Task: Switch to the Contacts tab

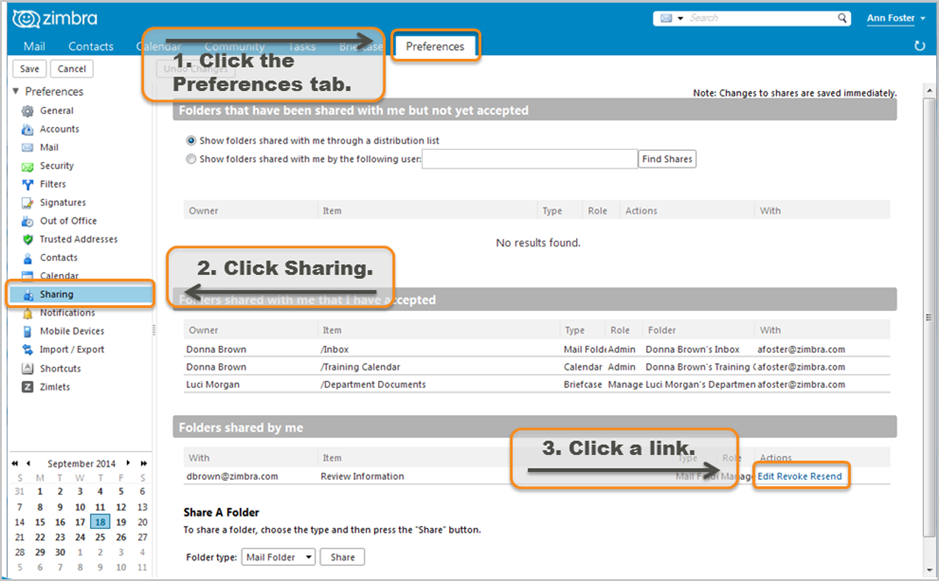Action: point(90,46)
